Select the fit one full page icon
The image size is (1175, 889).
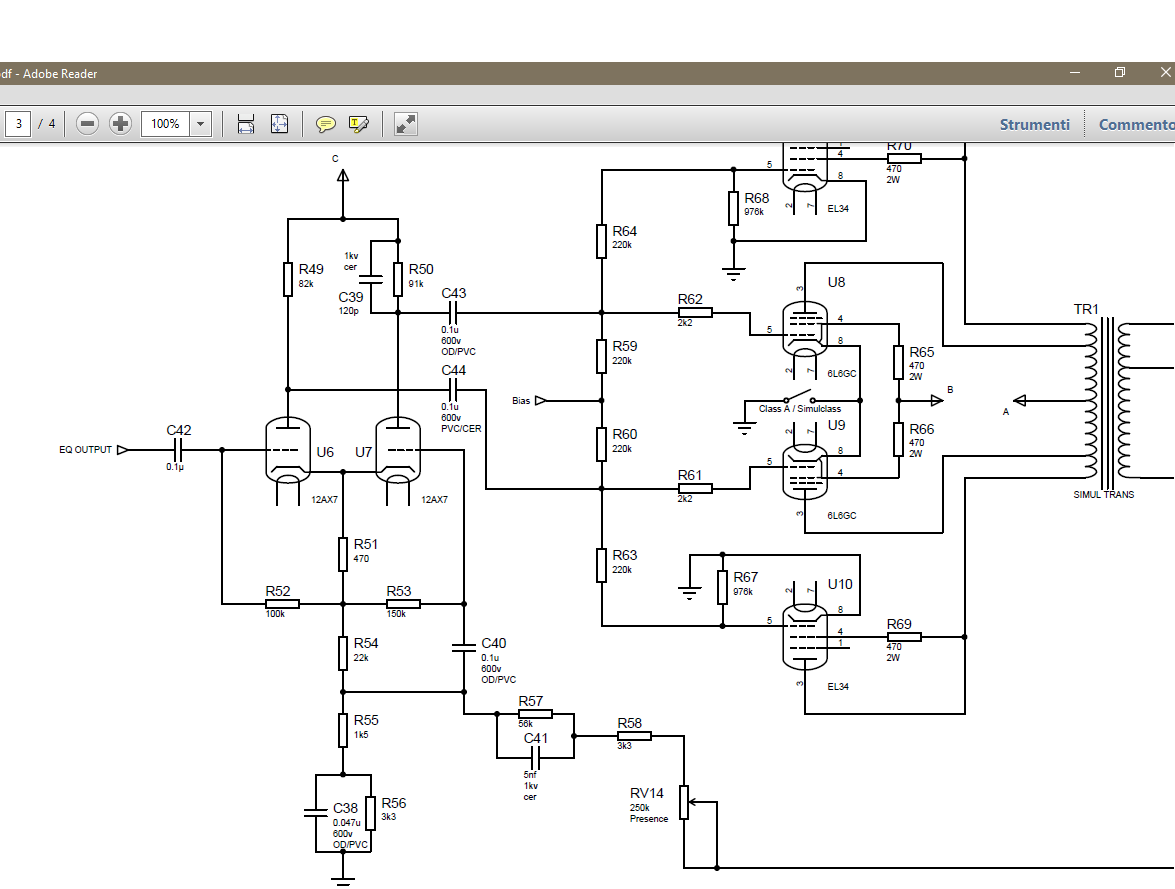tap(279, 124)
